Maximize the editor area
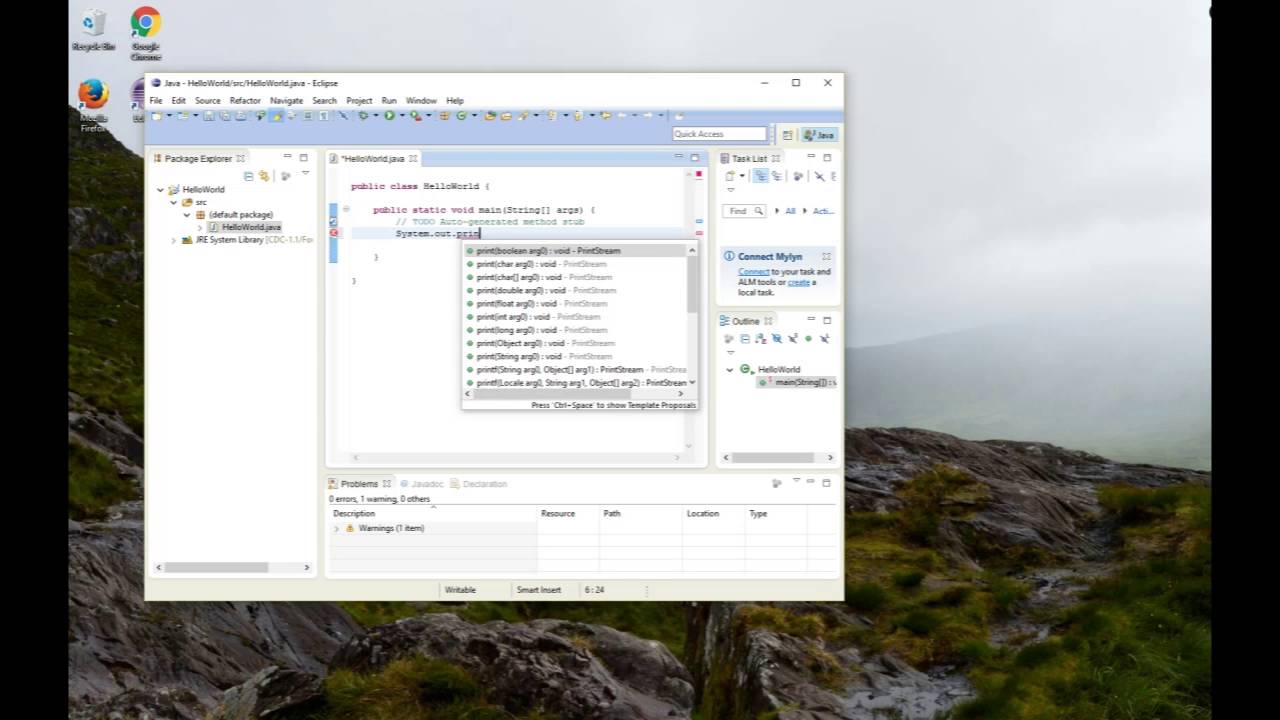The image size is (1280, 720). click(x=694, y=157)
